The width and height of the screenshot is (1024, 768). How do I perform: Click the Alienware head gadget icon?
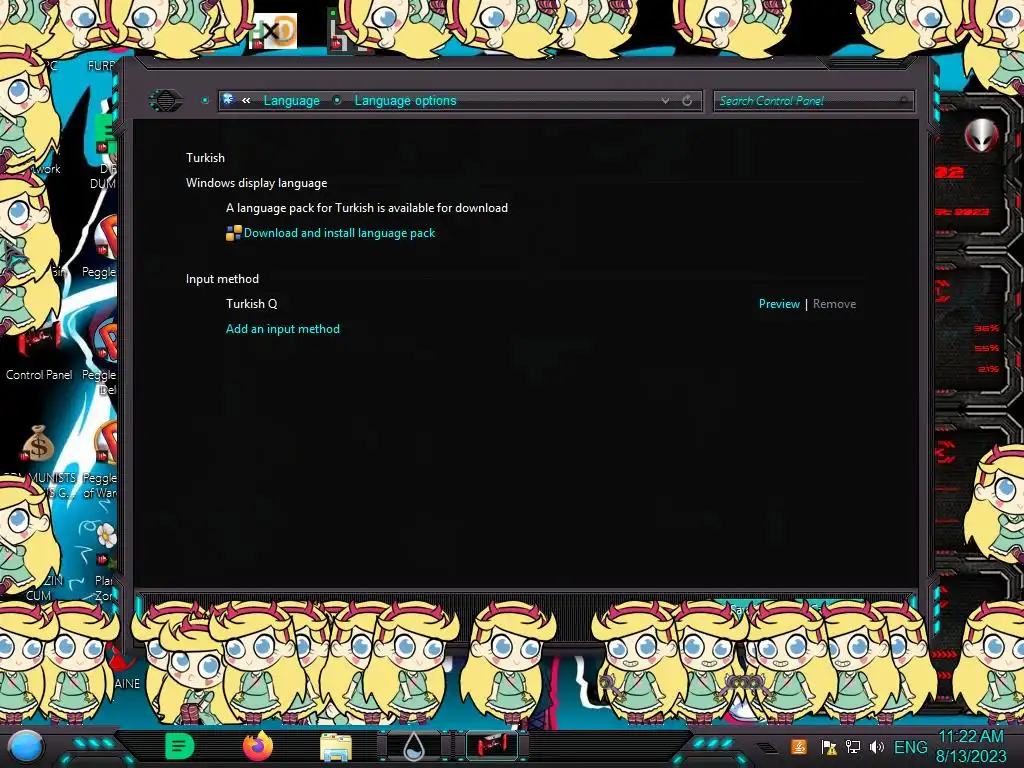[981, 136]
